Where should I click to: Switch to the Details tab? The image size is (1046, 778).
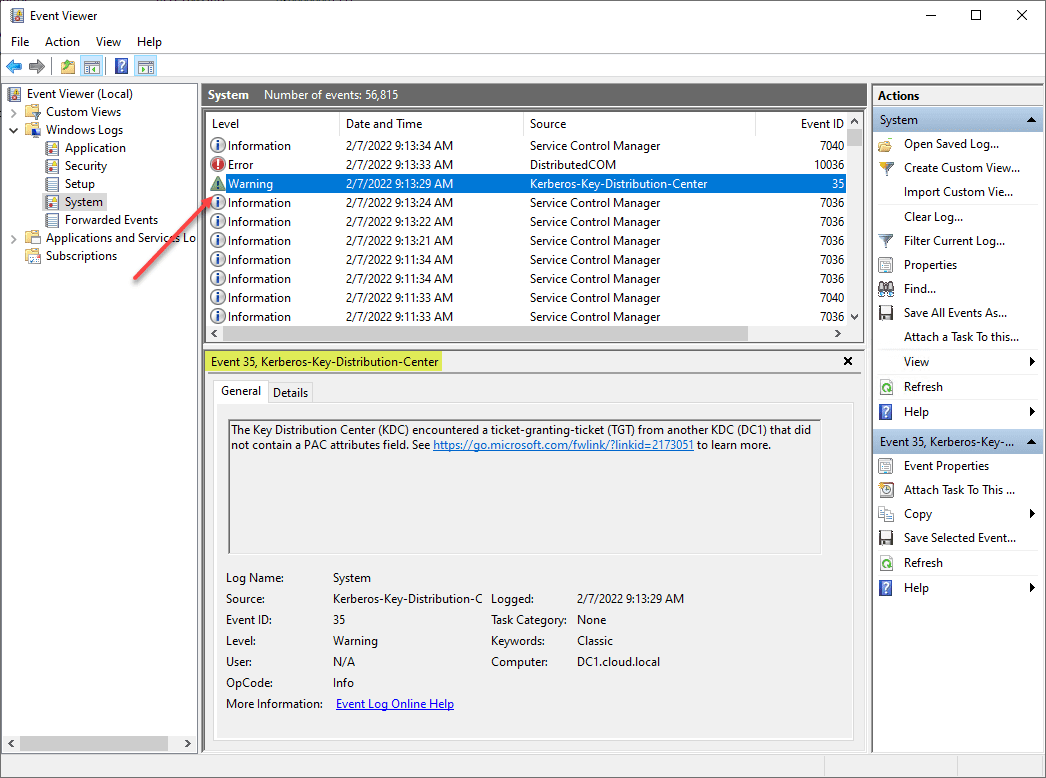pos(290,393)
